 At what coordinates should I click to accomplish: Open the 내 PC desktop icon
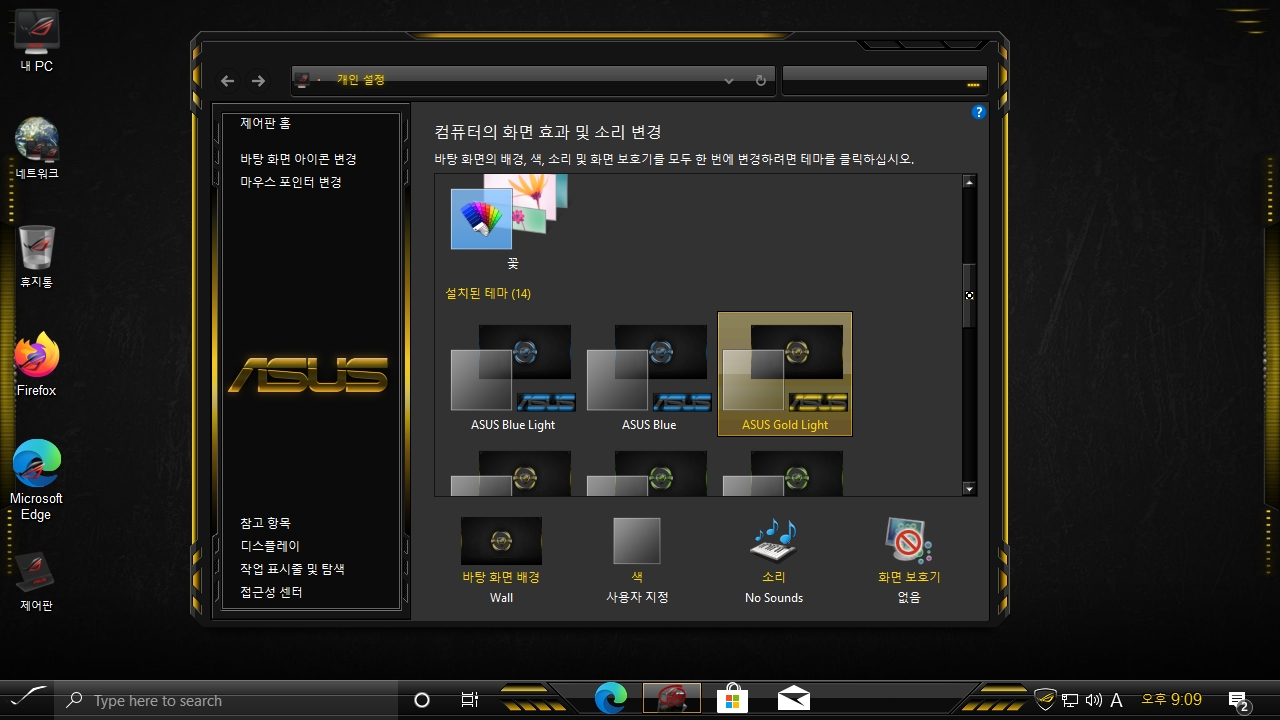tap(37, 42)
